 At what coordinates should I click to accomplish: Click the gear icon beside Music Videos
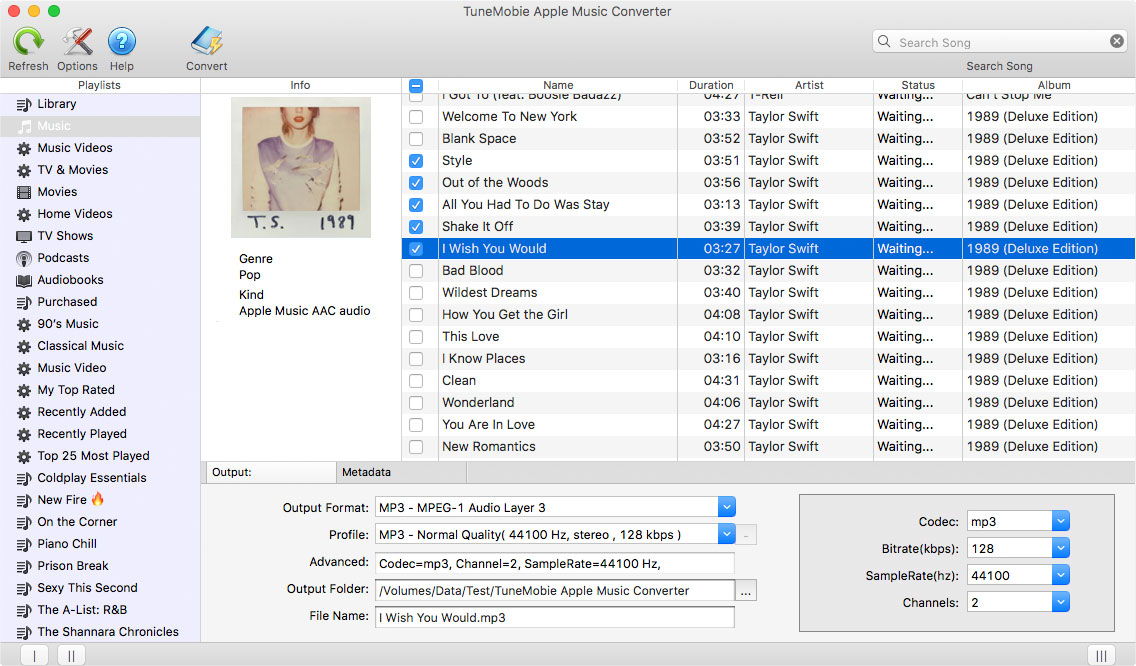point(24,149)
